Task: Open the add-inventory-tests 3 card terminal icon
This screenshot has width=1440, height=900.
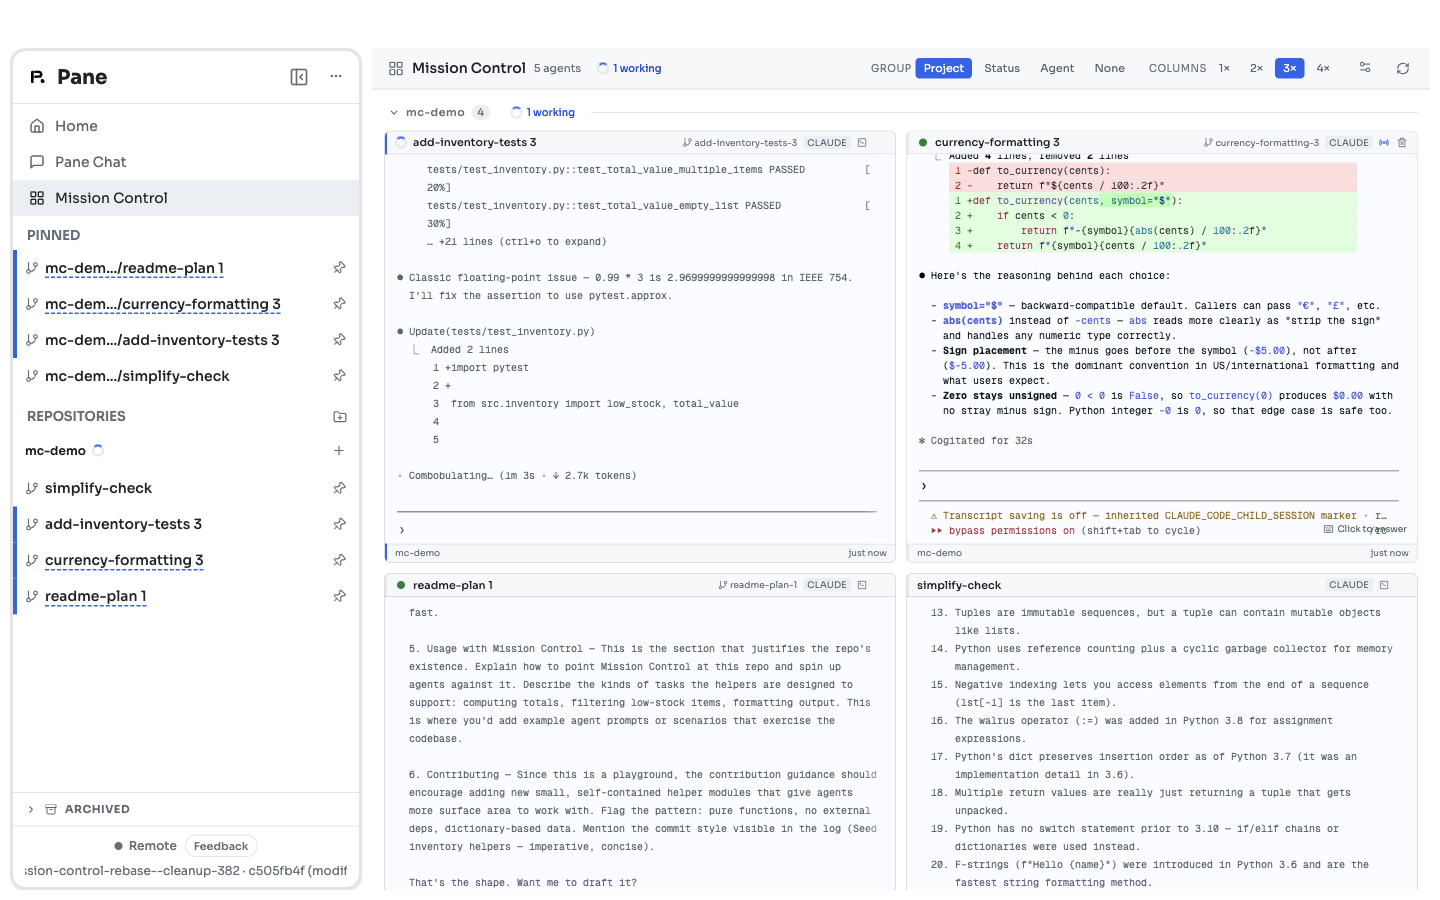Action: pyautogui.click(x=862, y=143)
